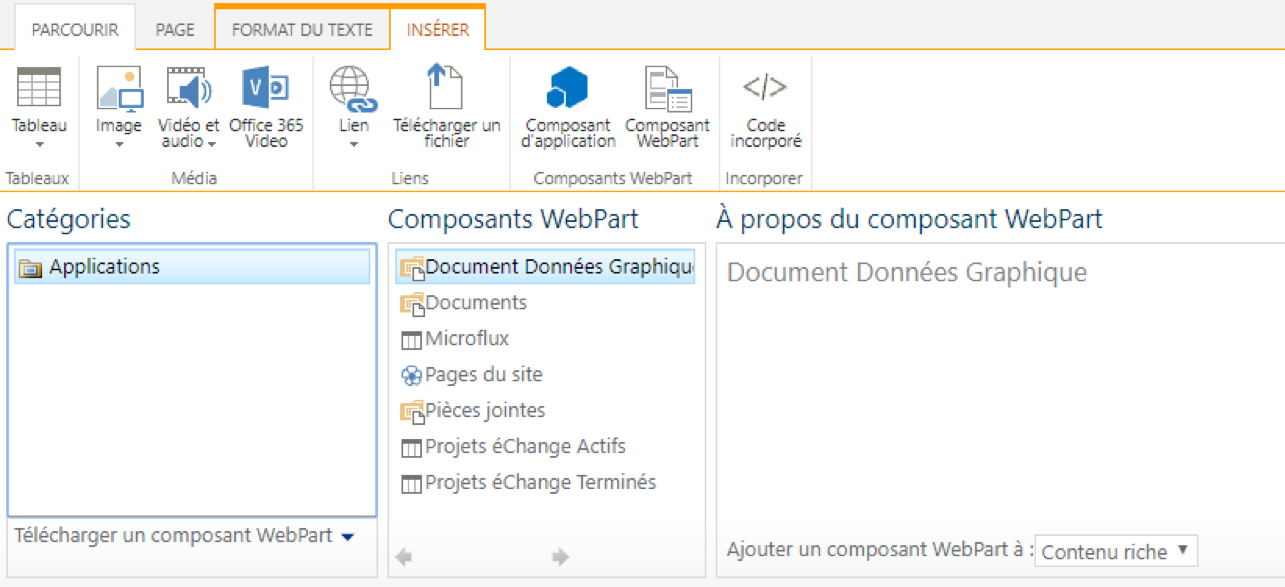Open Office 365 Video
Screen dimensions: 1285x587
click(265, 88)
